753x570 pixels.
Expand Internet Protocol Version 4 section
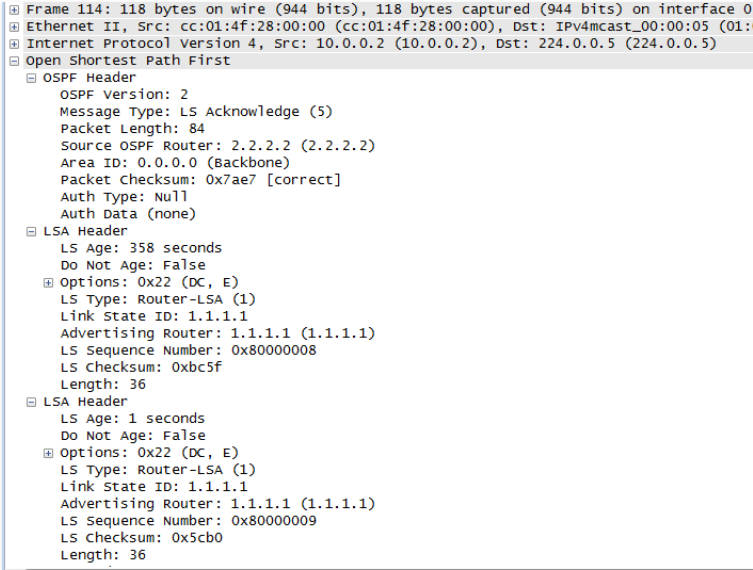click(14, 44)
